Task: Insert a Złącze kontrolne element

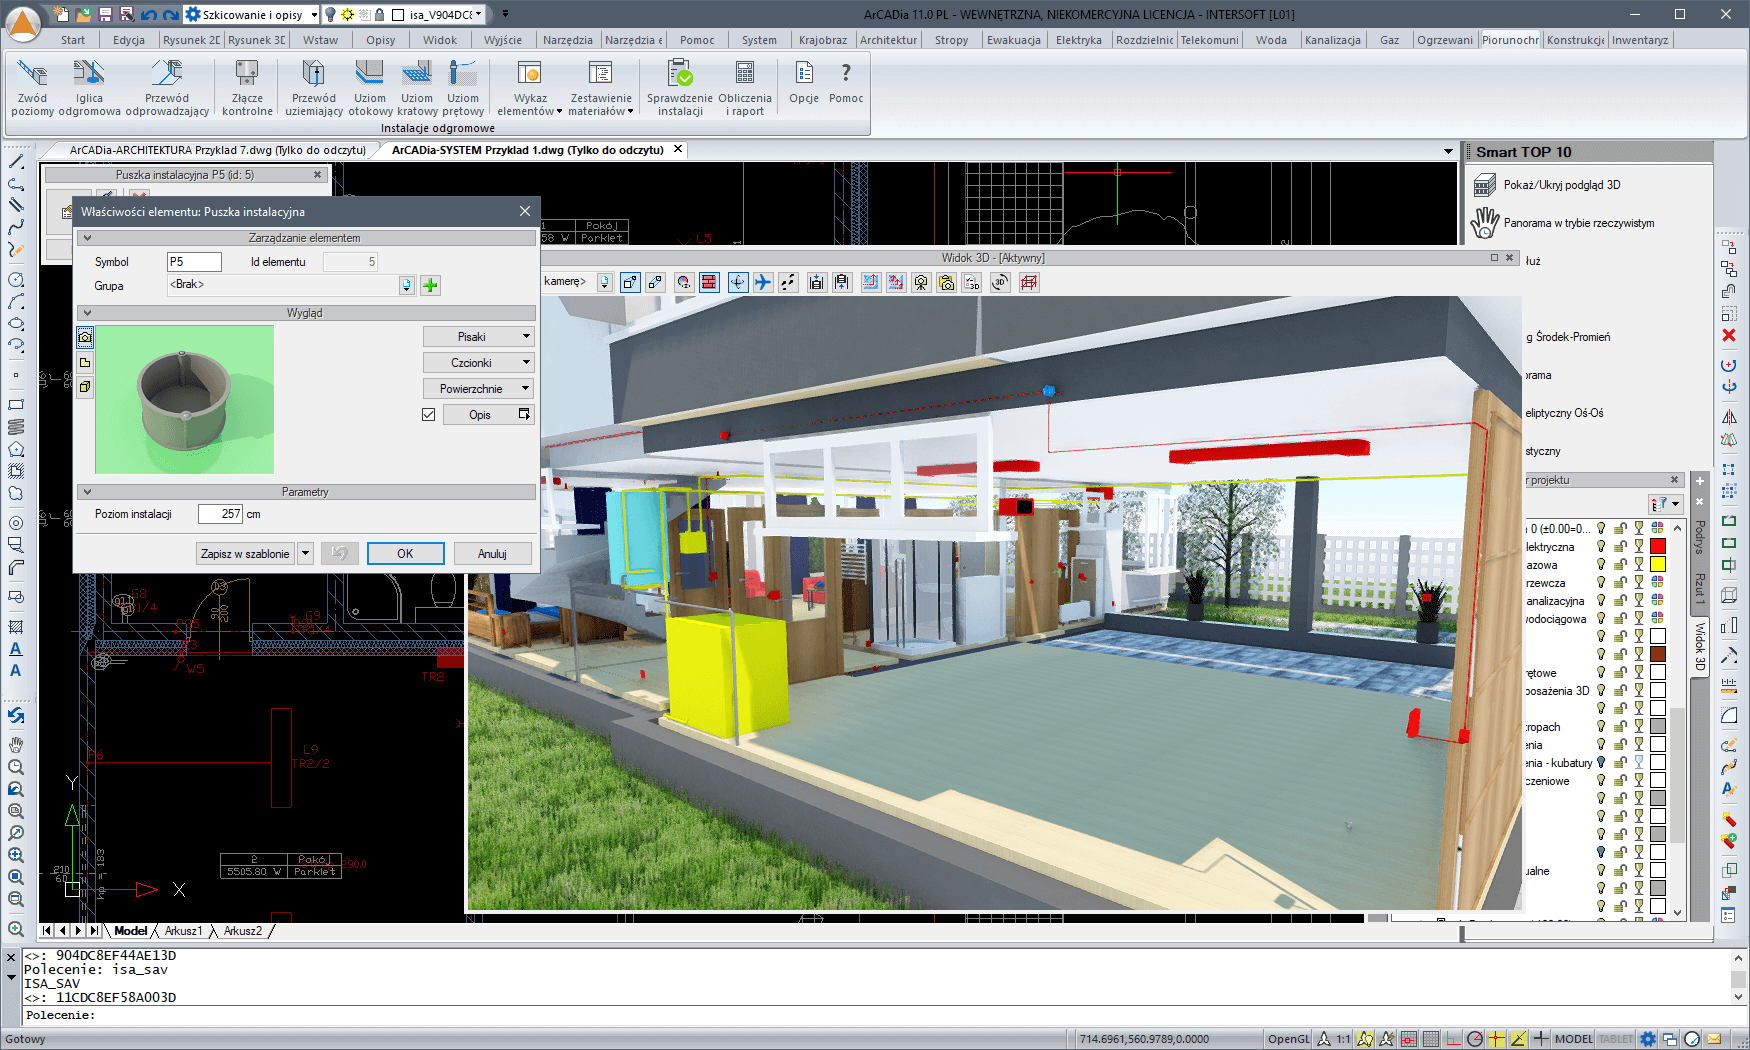Action: (246, 88)
